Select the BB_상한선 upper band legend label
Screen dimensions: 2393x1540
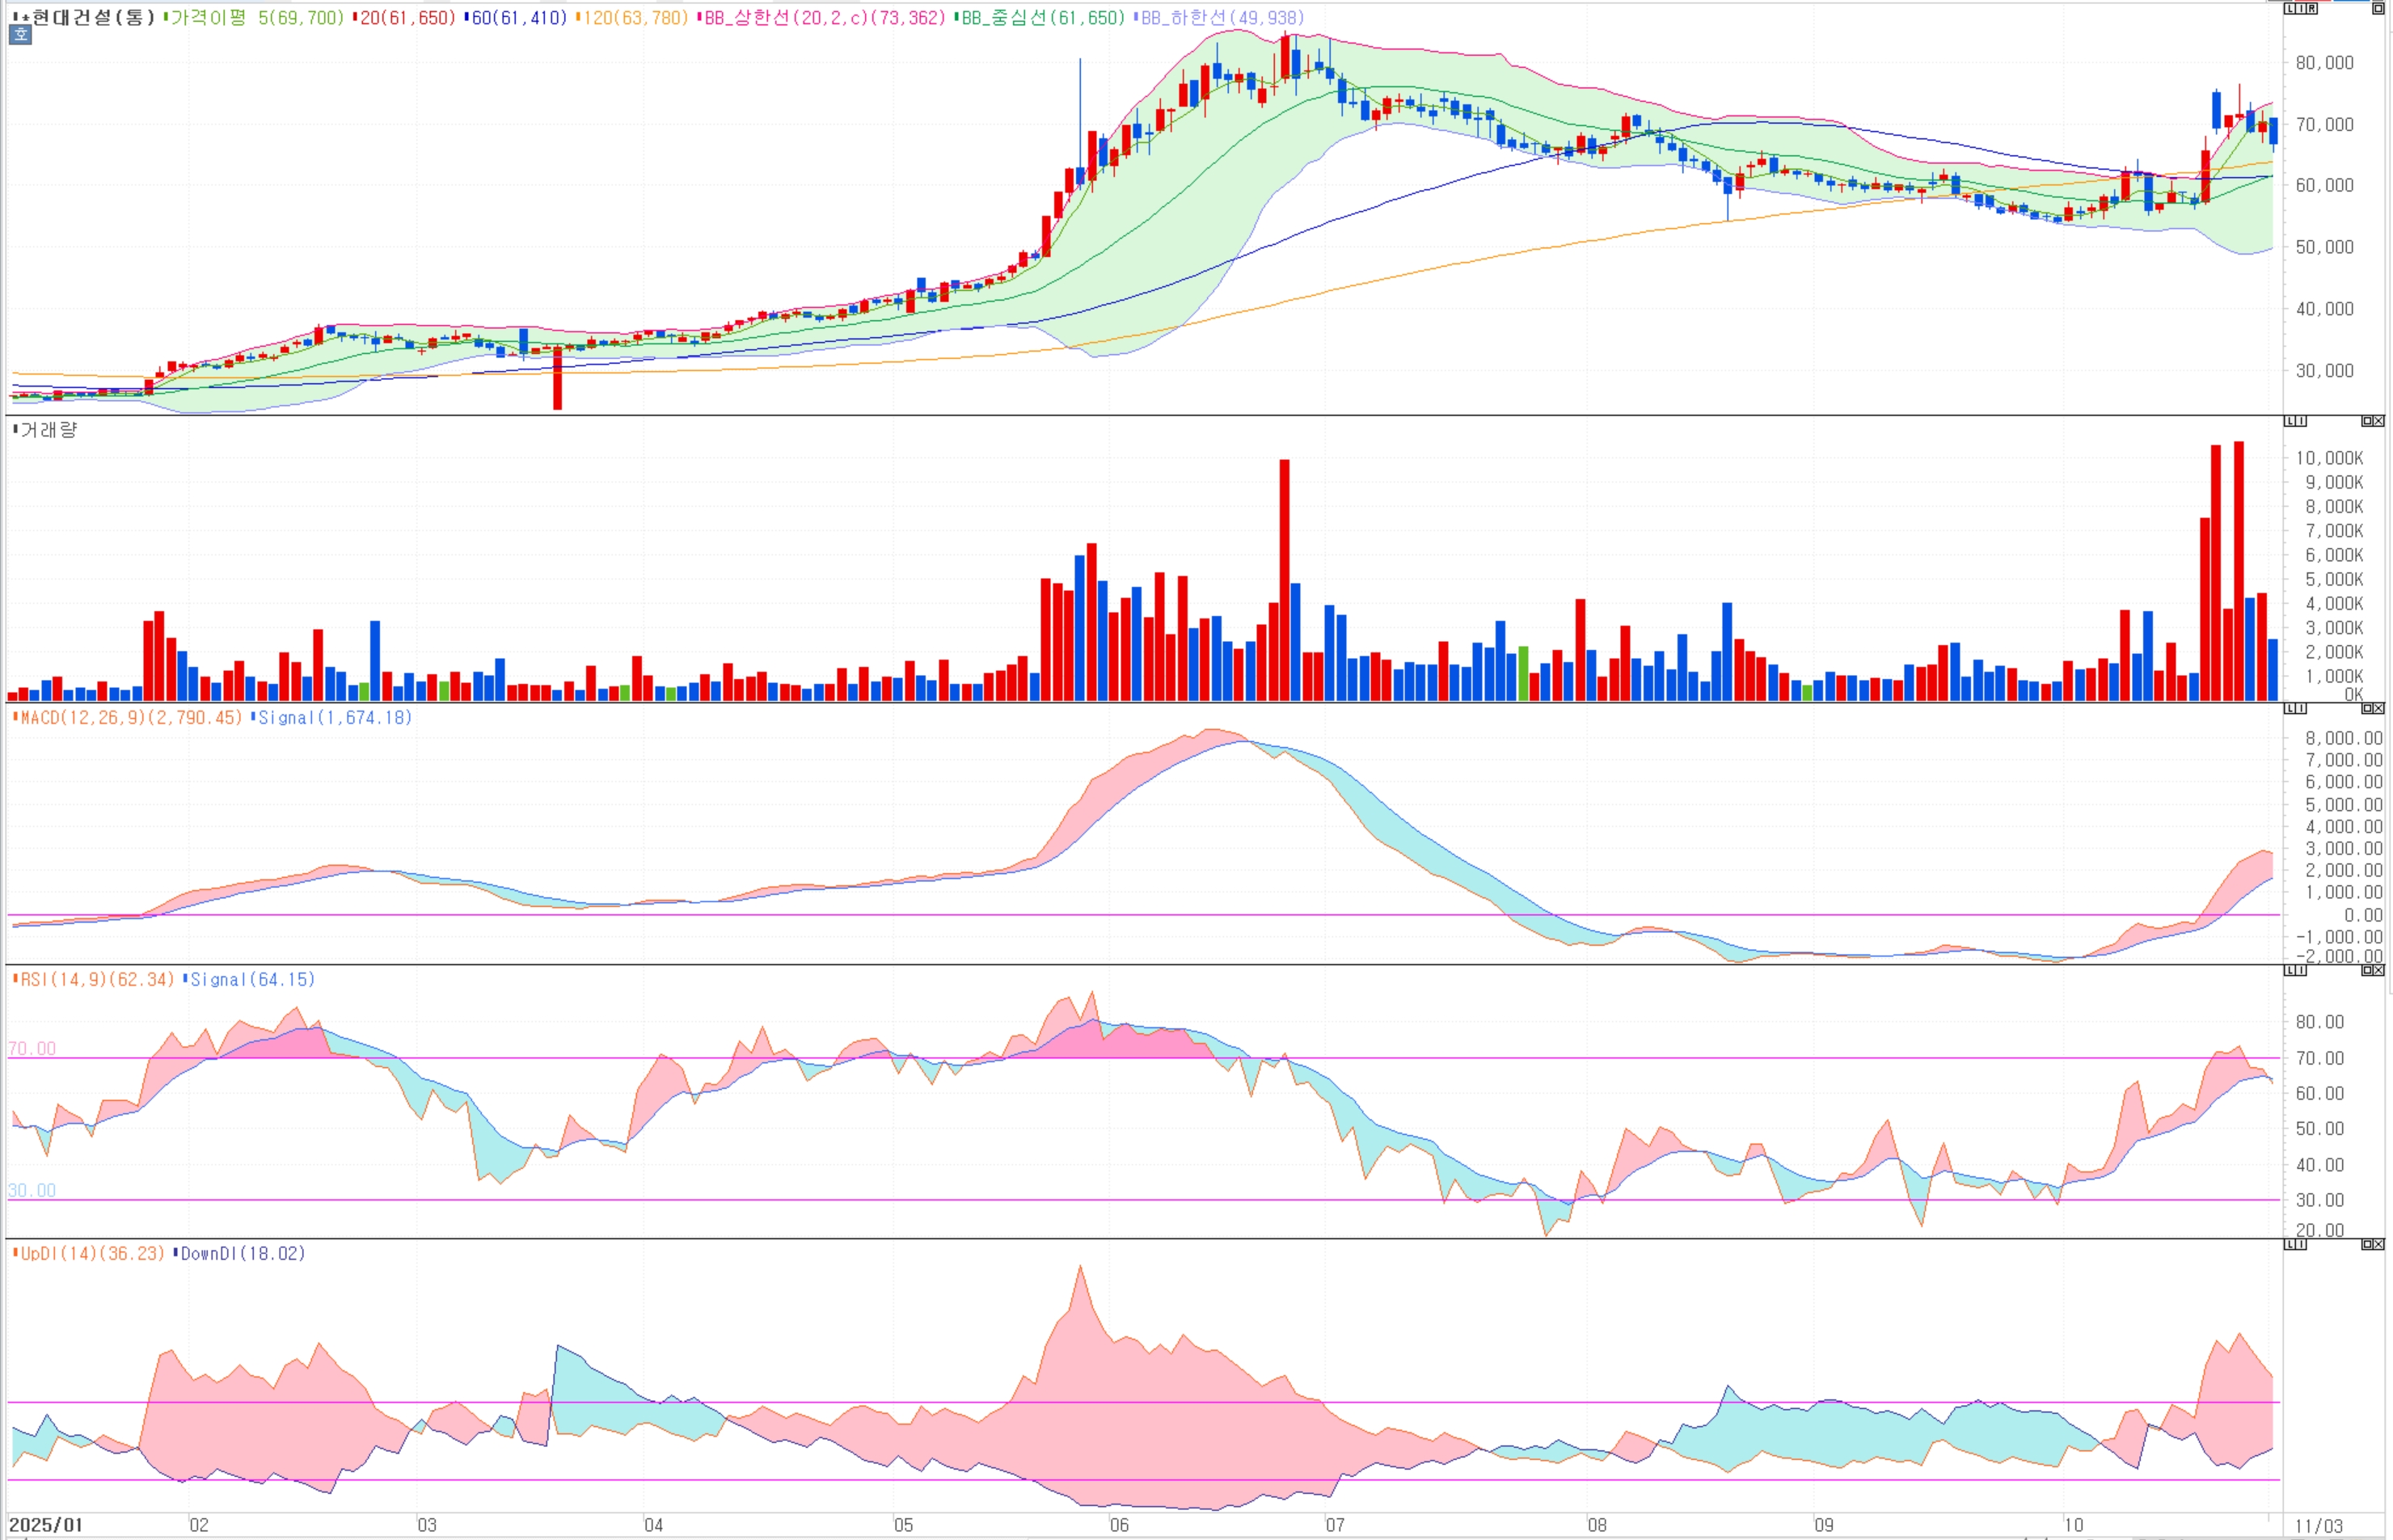[x=825, y=18]
